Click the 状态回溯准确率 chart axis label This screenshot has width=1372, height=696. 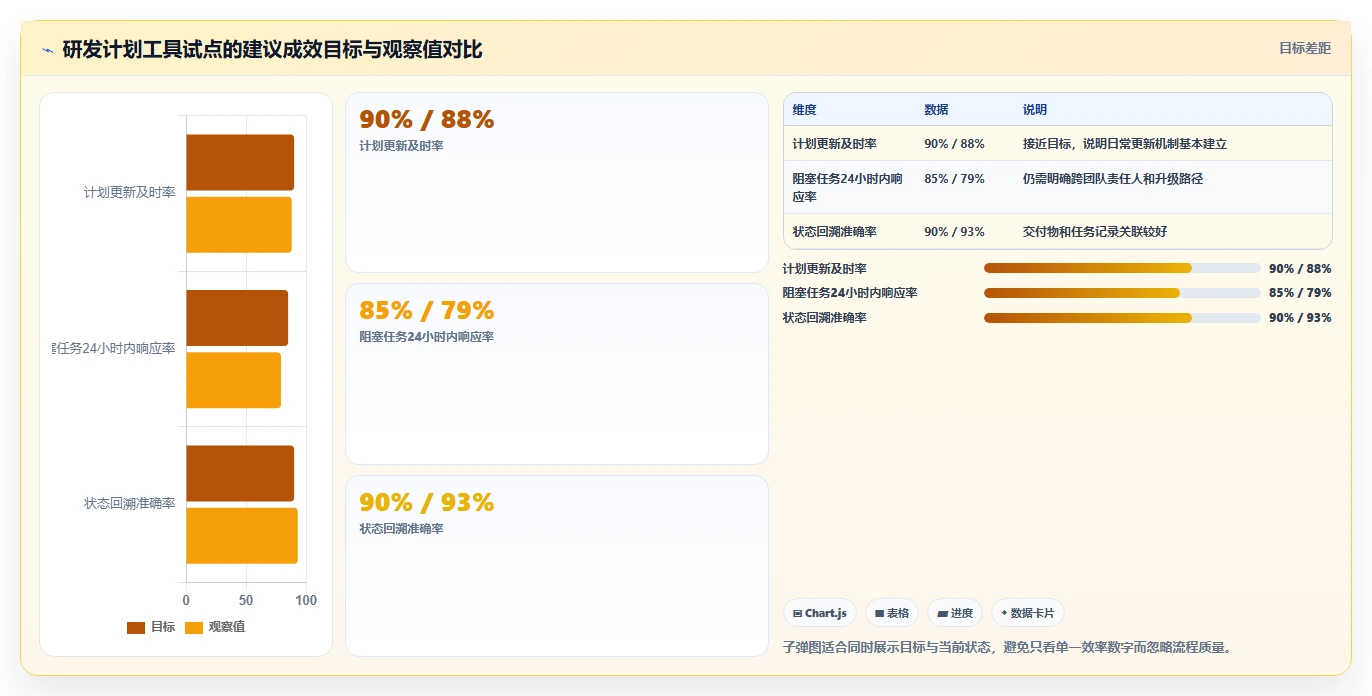click(129, 504)
